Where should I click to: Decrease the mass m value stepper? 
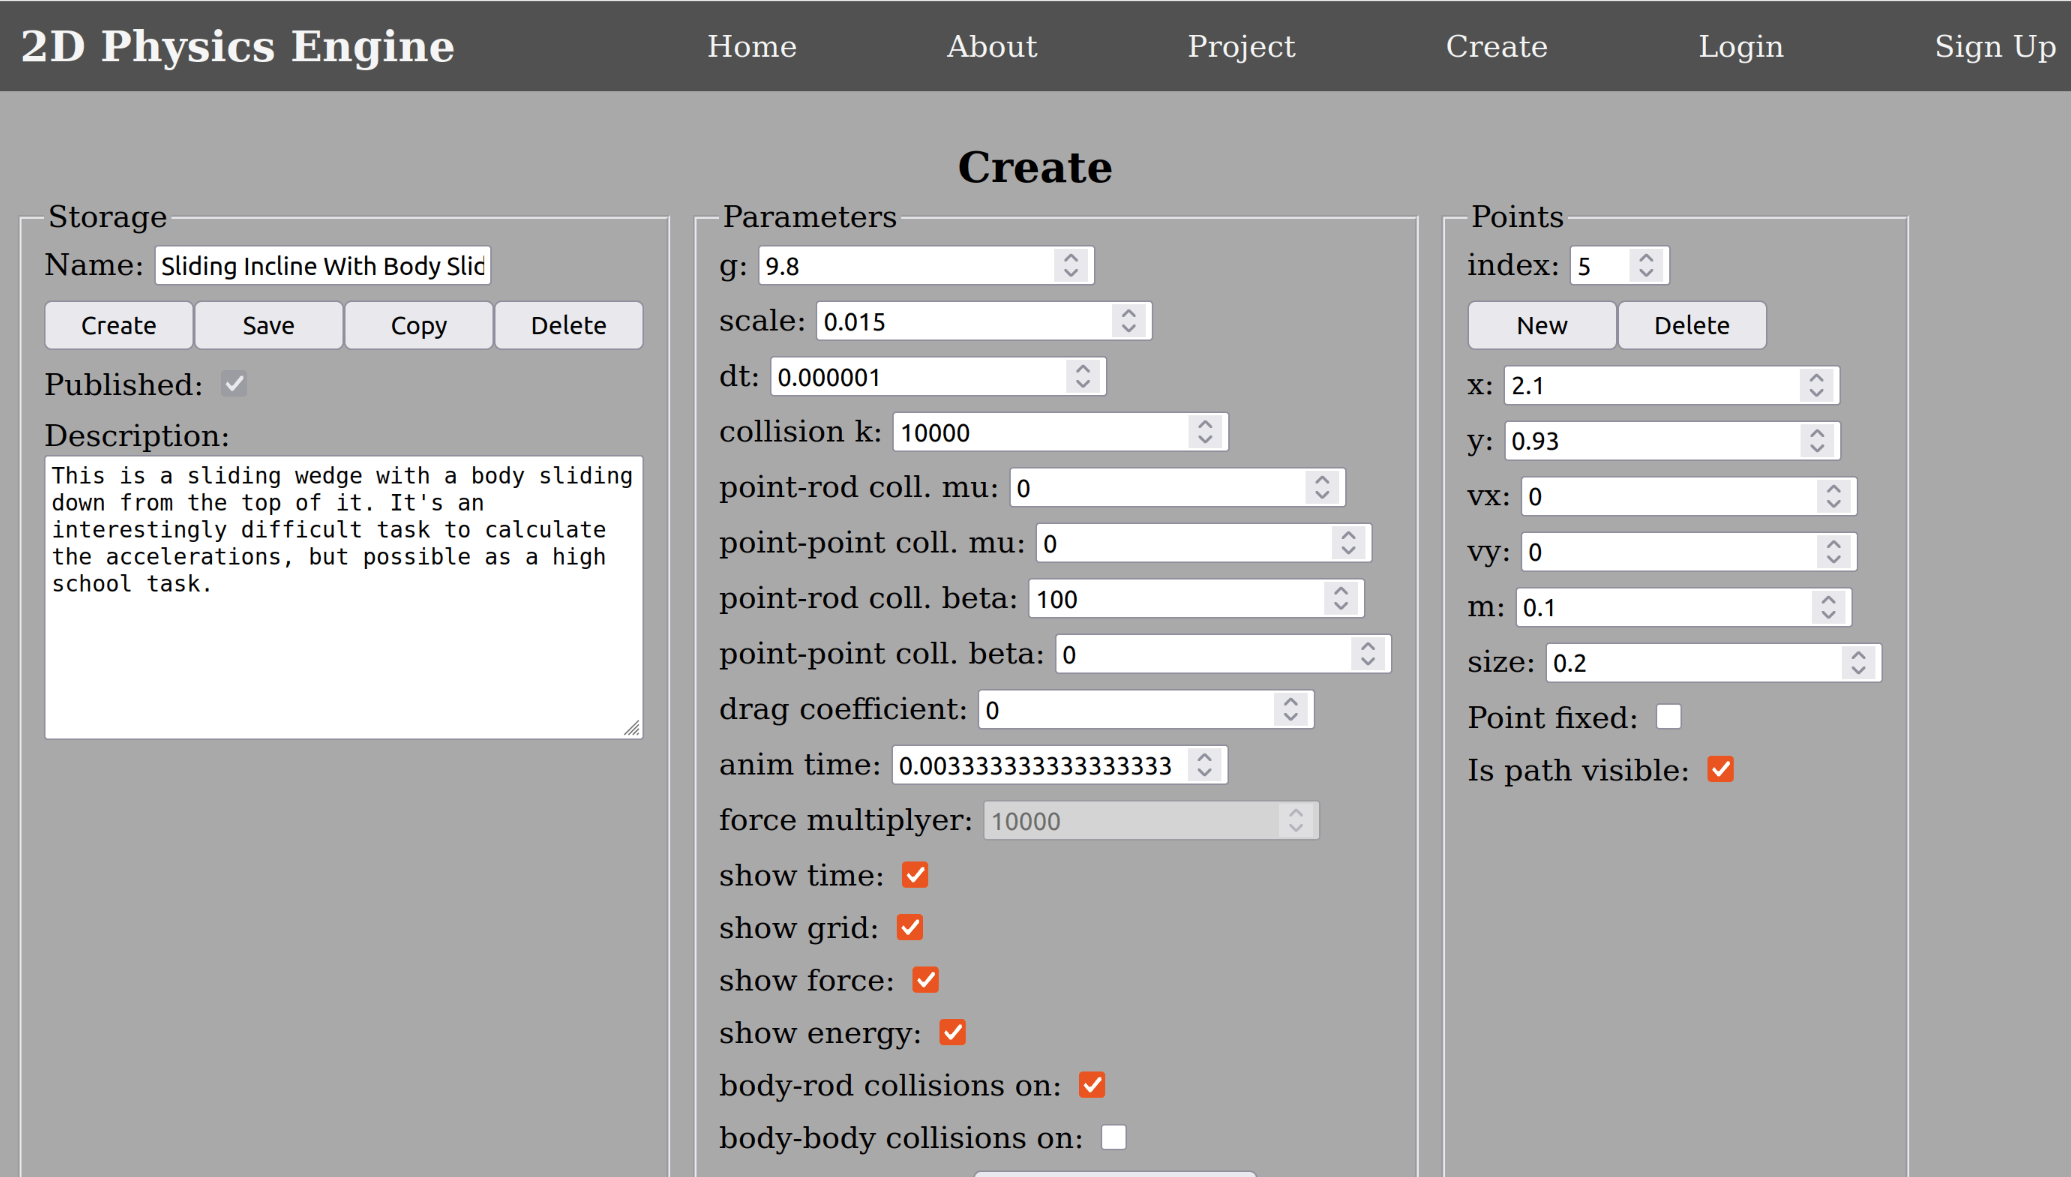click(1828, 614)
